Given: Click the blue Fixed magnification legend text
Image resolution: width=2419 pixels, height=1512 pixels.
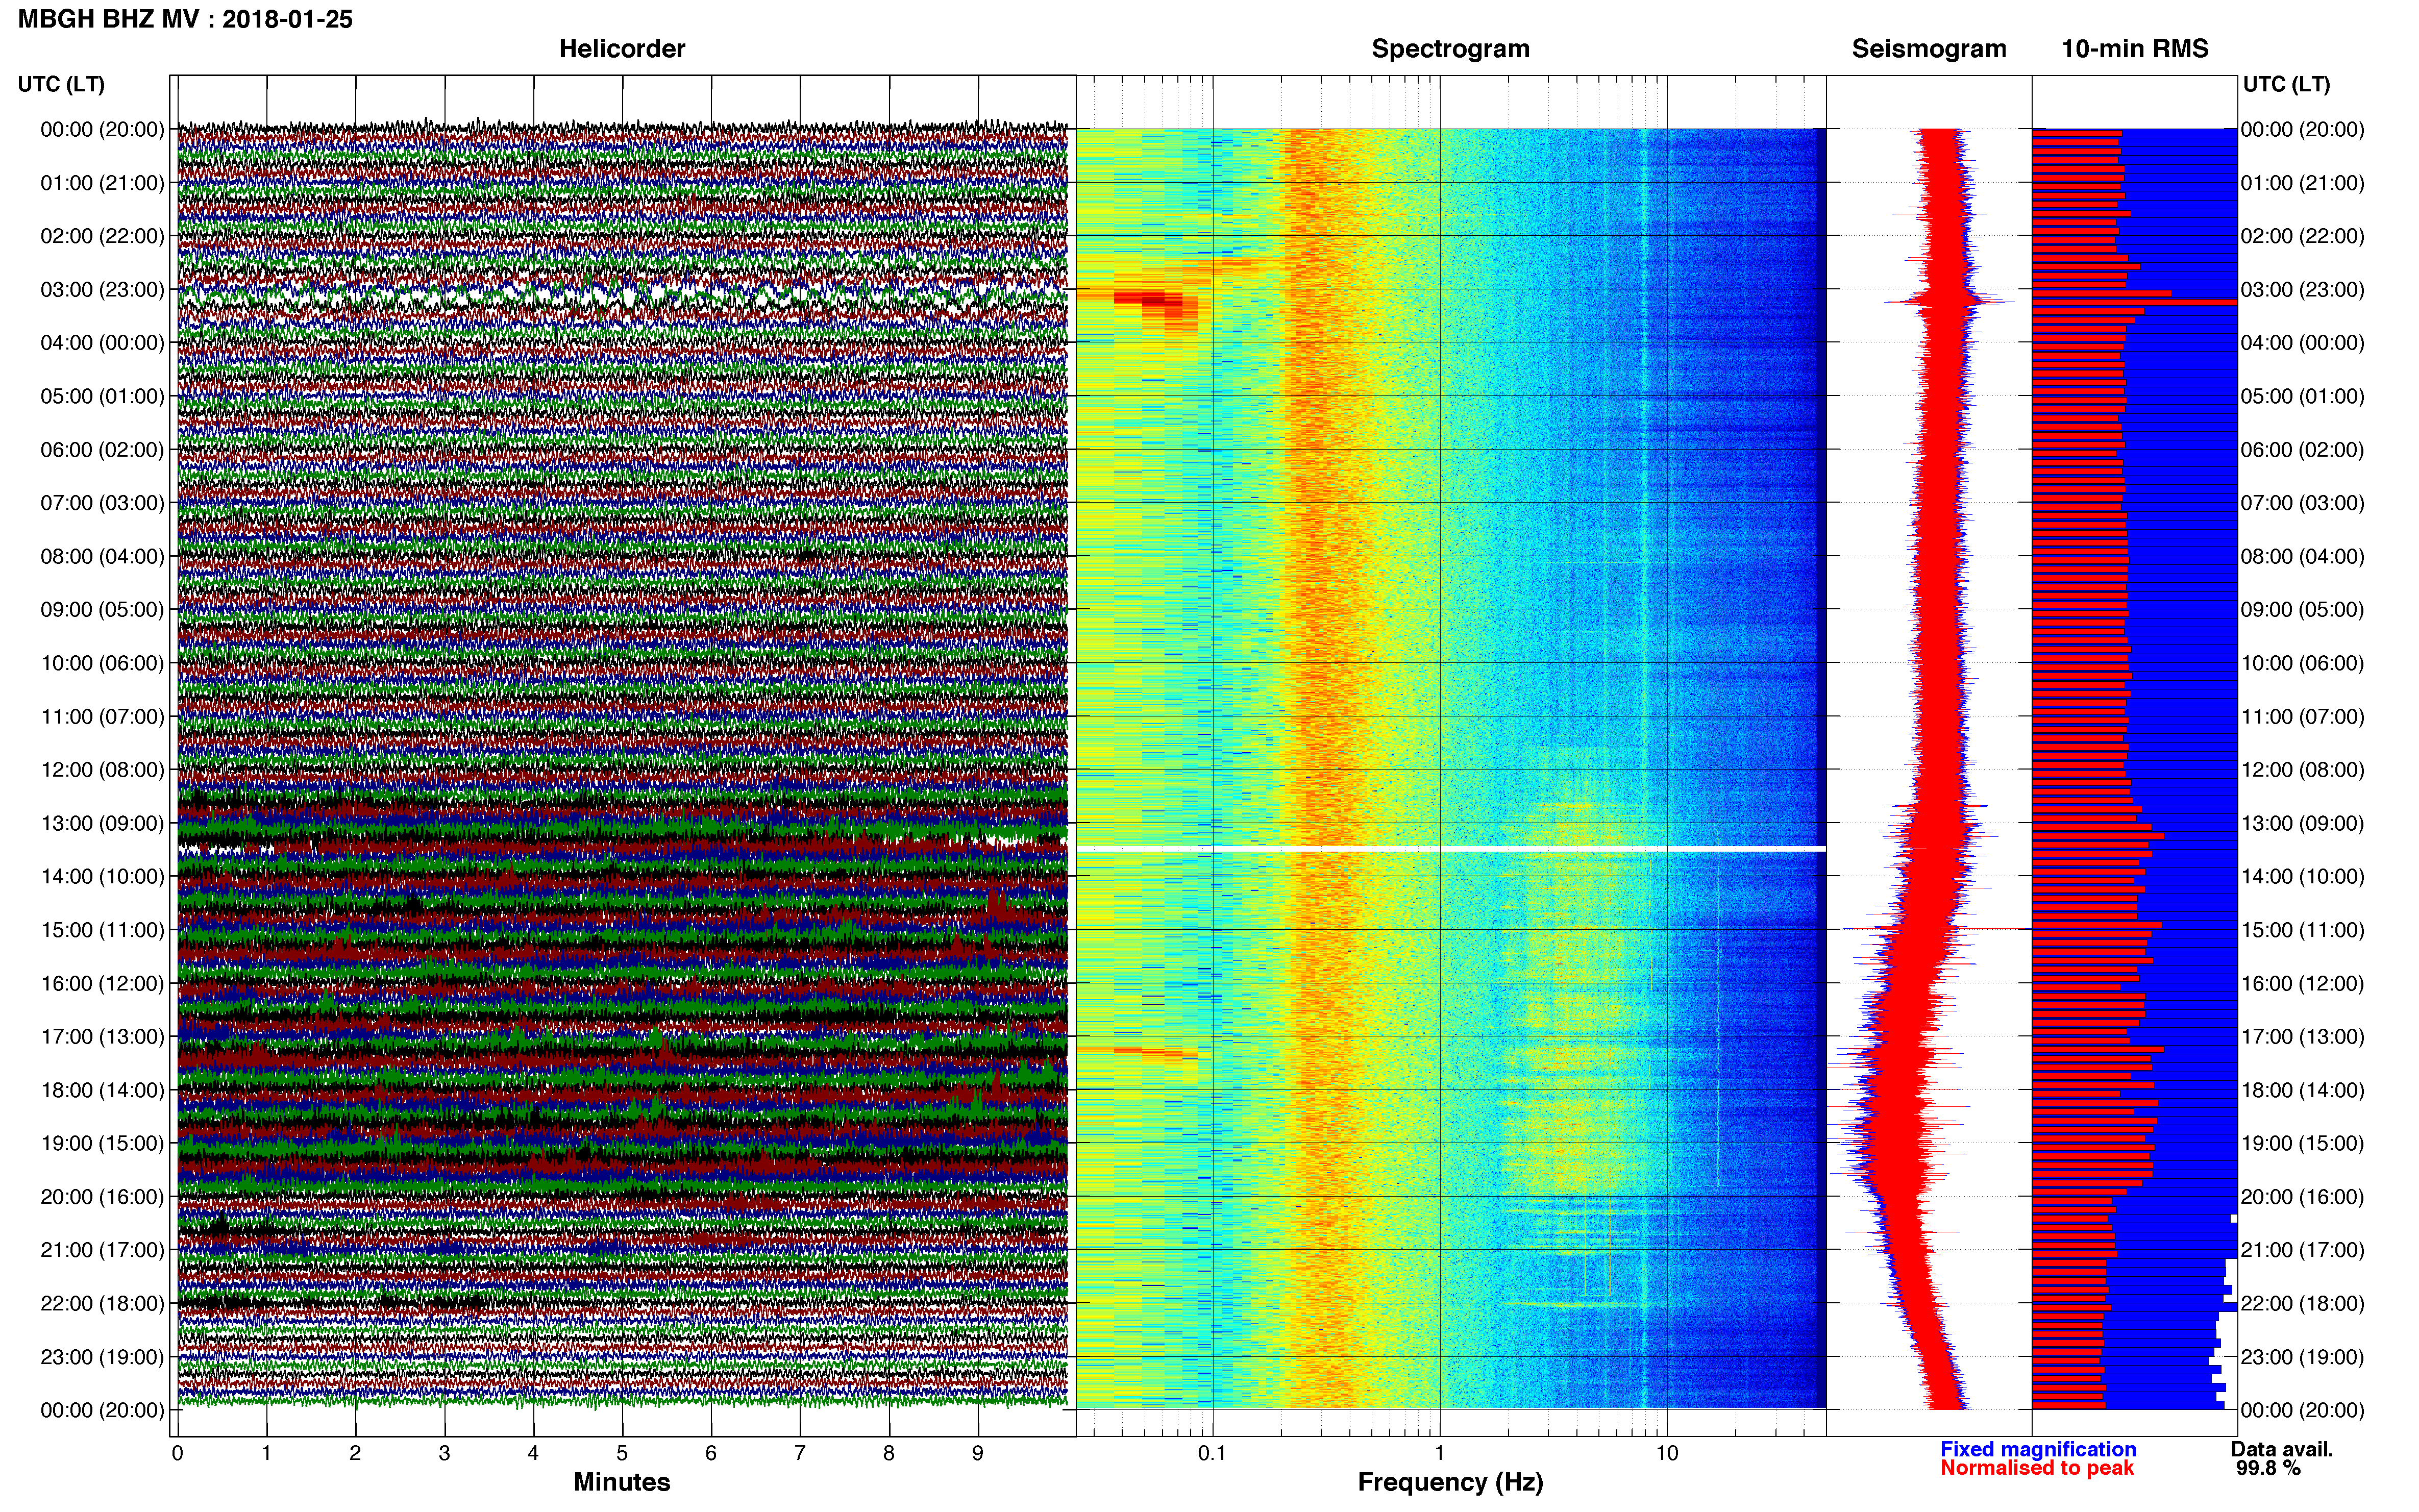Looking at the screenshot, I should coord(2038,1449).
